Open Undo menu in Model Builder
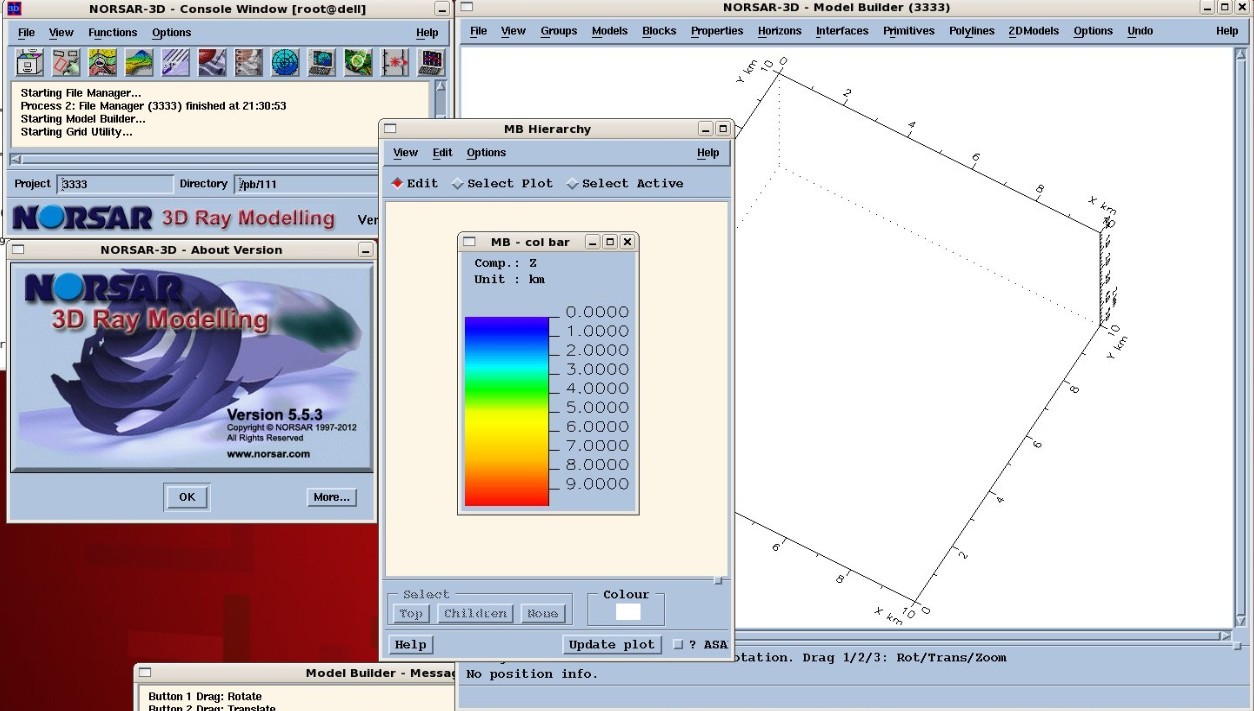 [1140, 31]
